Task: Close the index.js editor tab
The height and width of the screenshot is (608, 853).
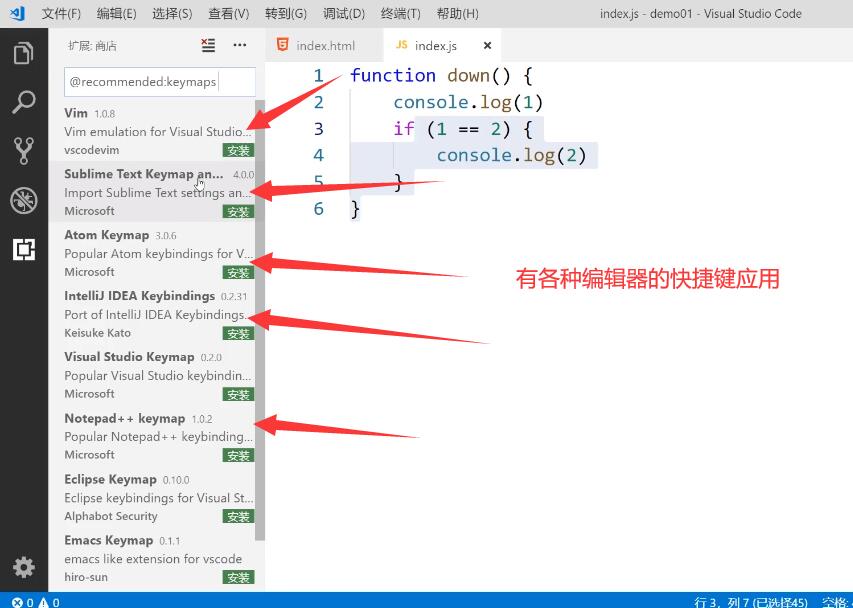Action: click(487, 46)
